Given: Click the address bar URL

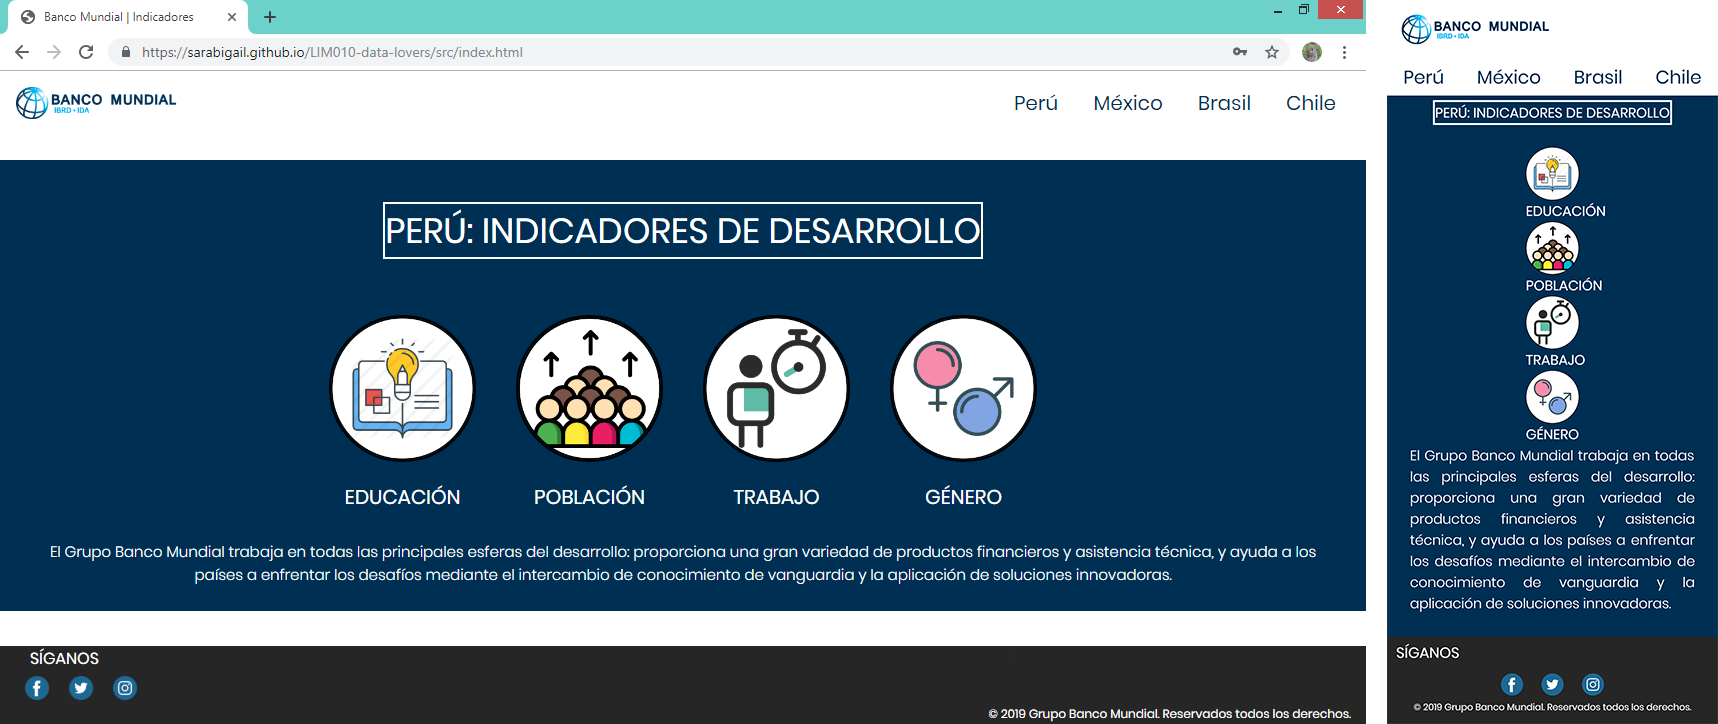Looking at the screenshot, I should [332, 52].
